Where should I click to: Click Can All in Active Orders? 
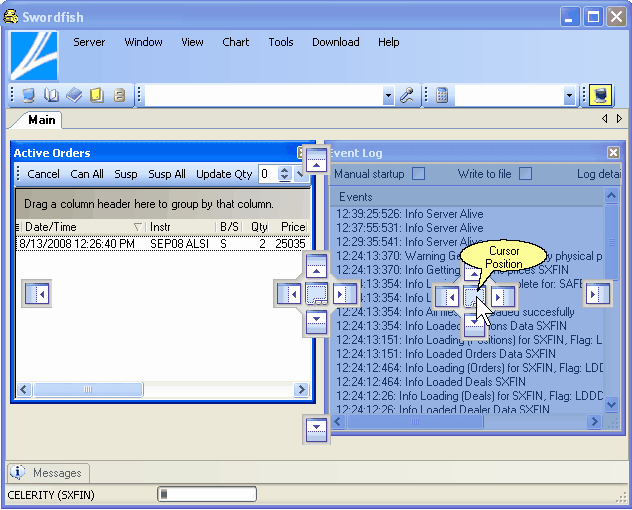[87, 174]
